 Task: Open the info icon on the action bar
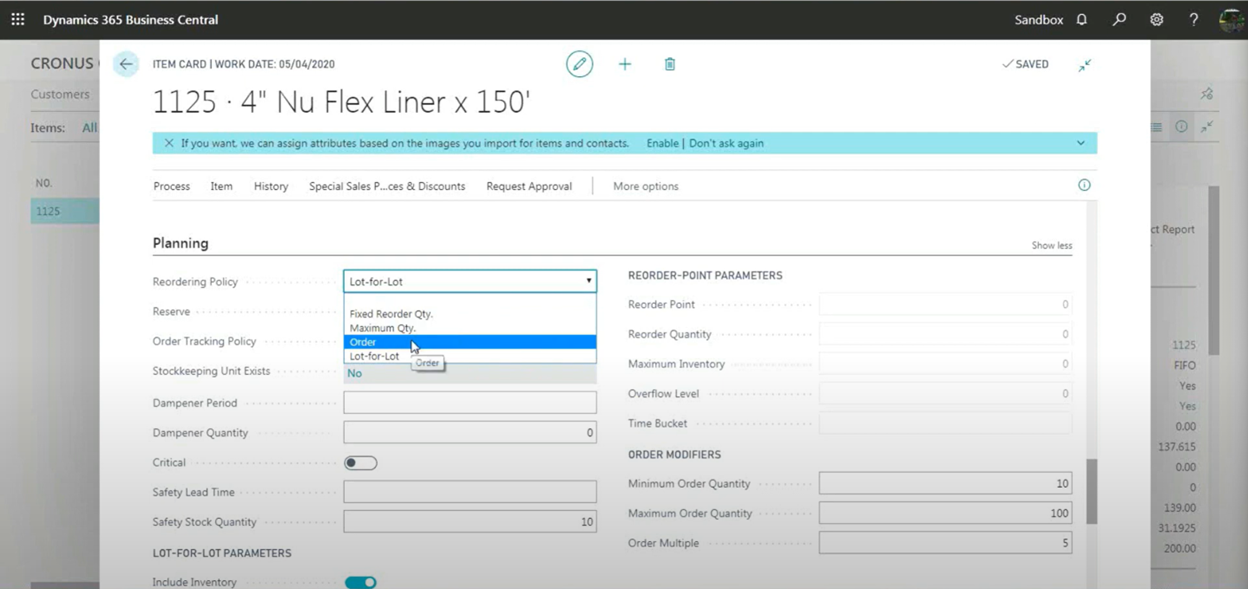pyautogui.click(x=1084, y=185)
